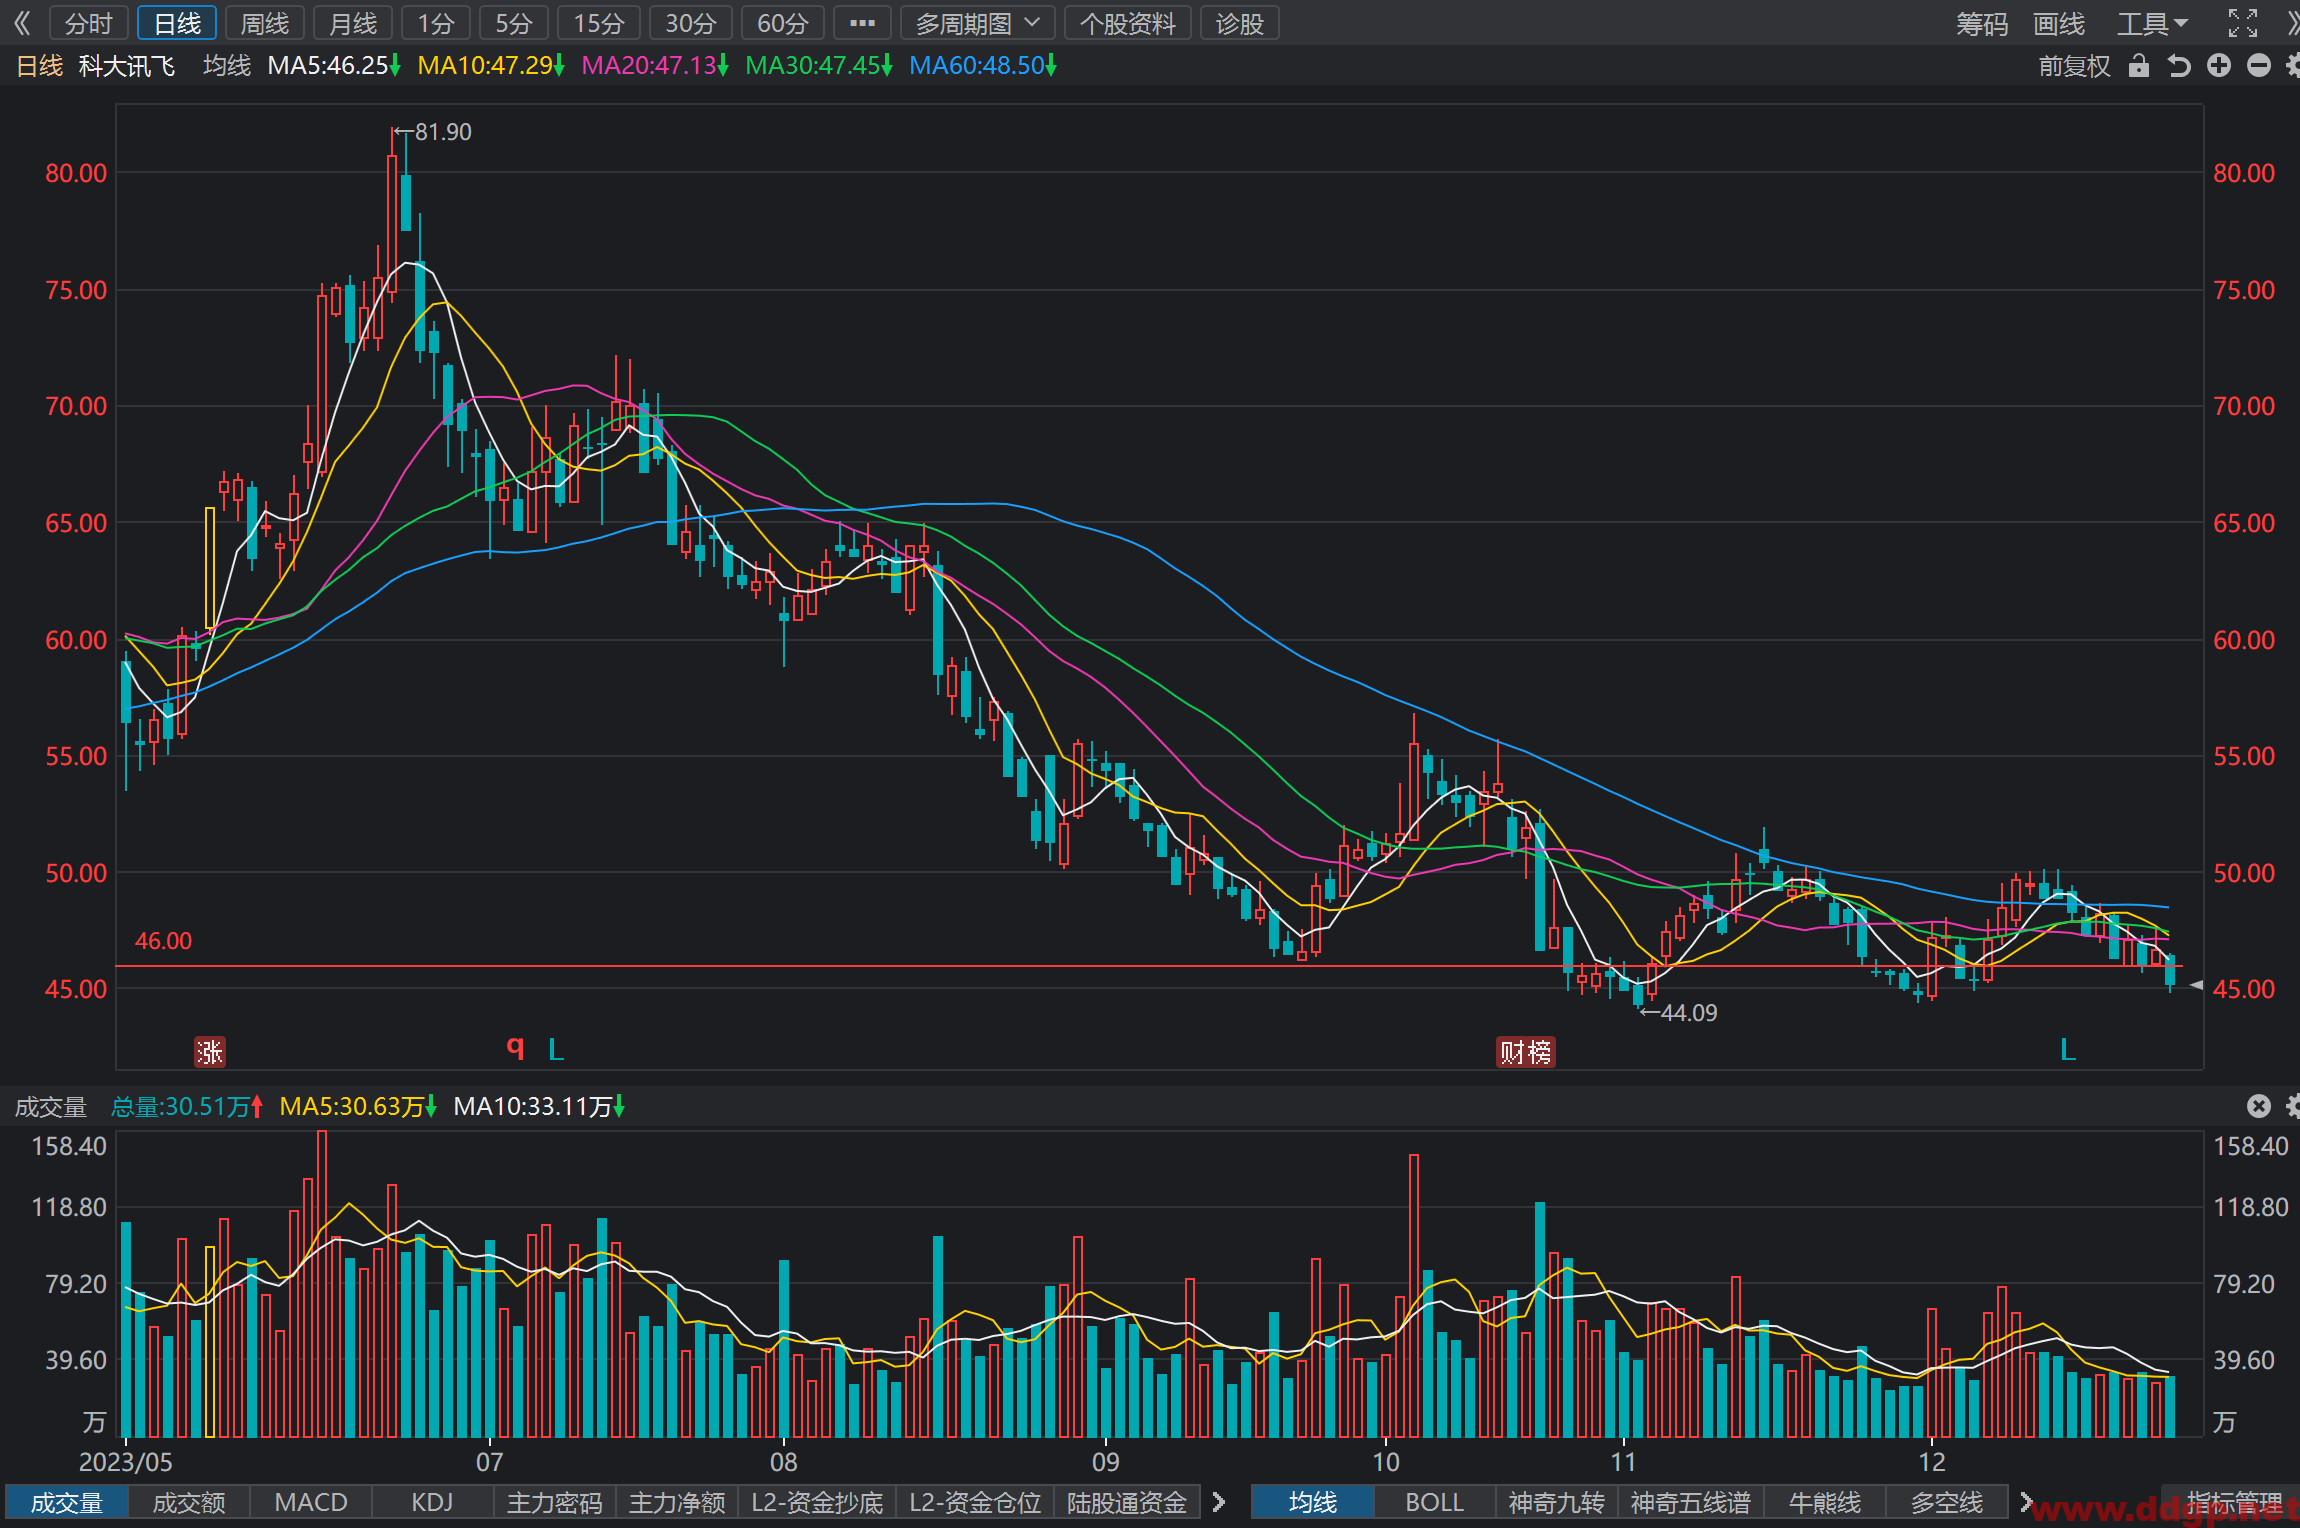Close the volume sub-chart panel
The width and height of the screenshot is (2300, 1528).
click(x=2259, y=1106)
